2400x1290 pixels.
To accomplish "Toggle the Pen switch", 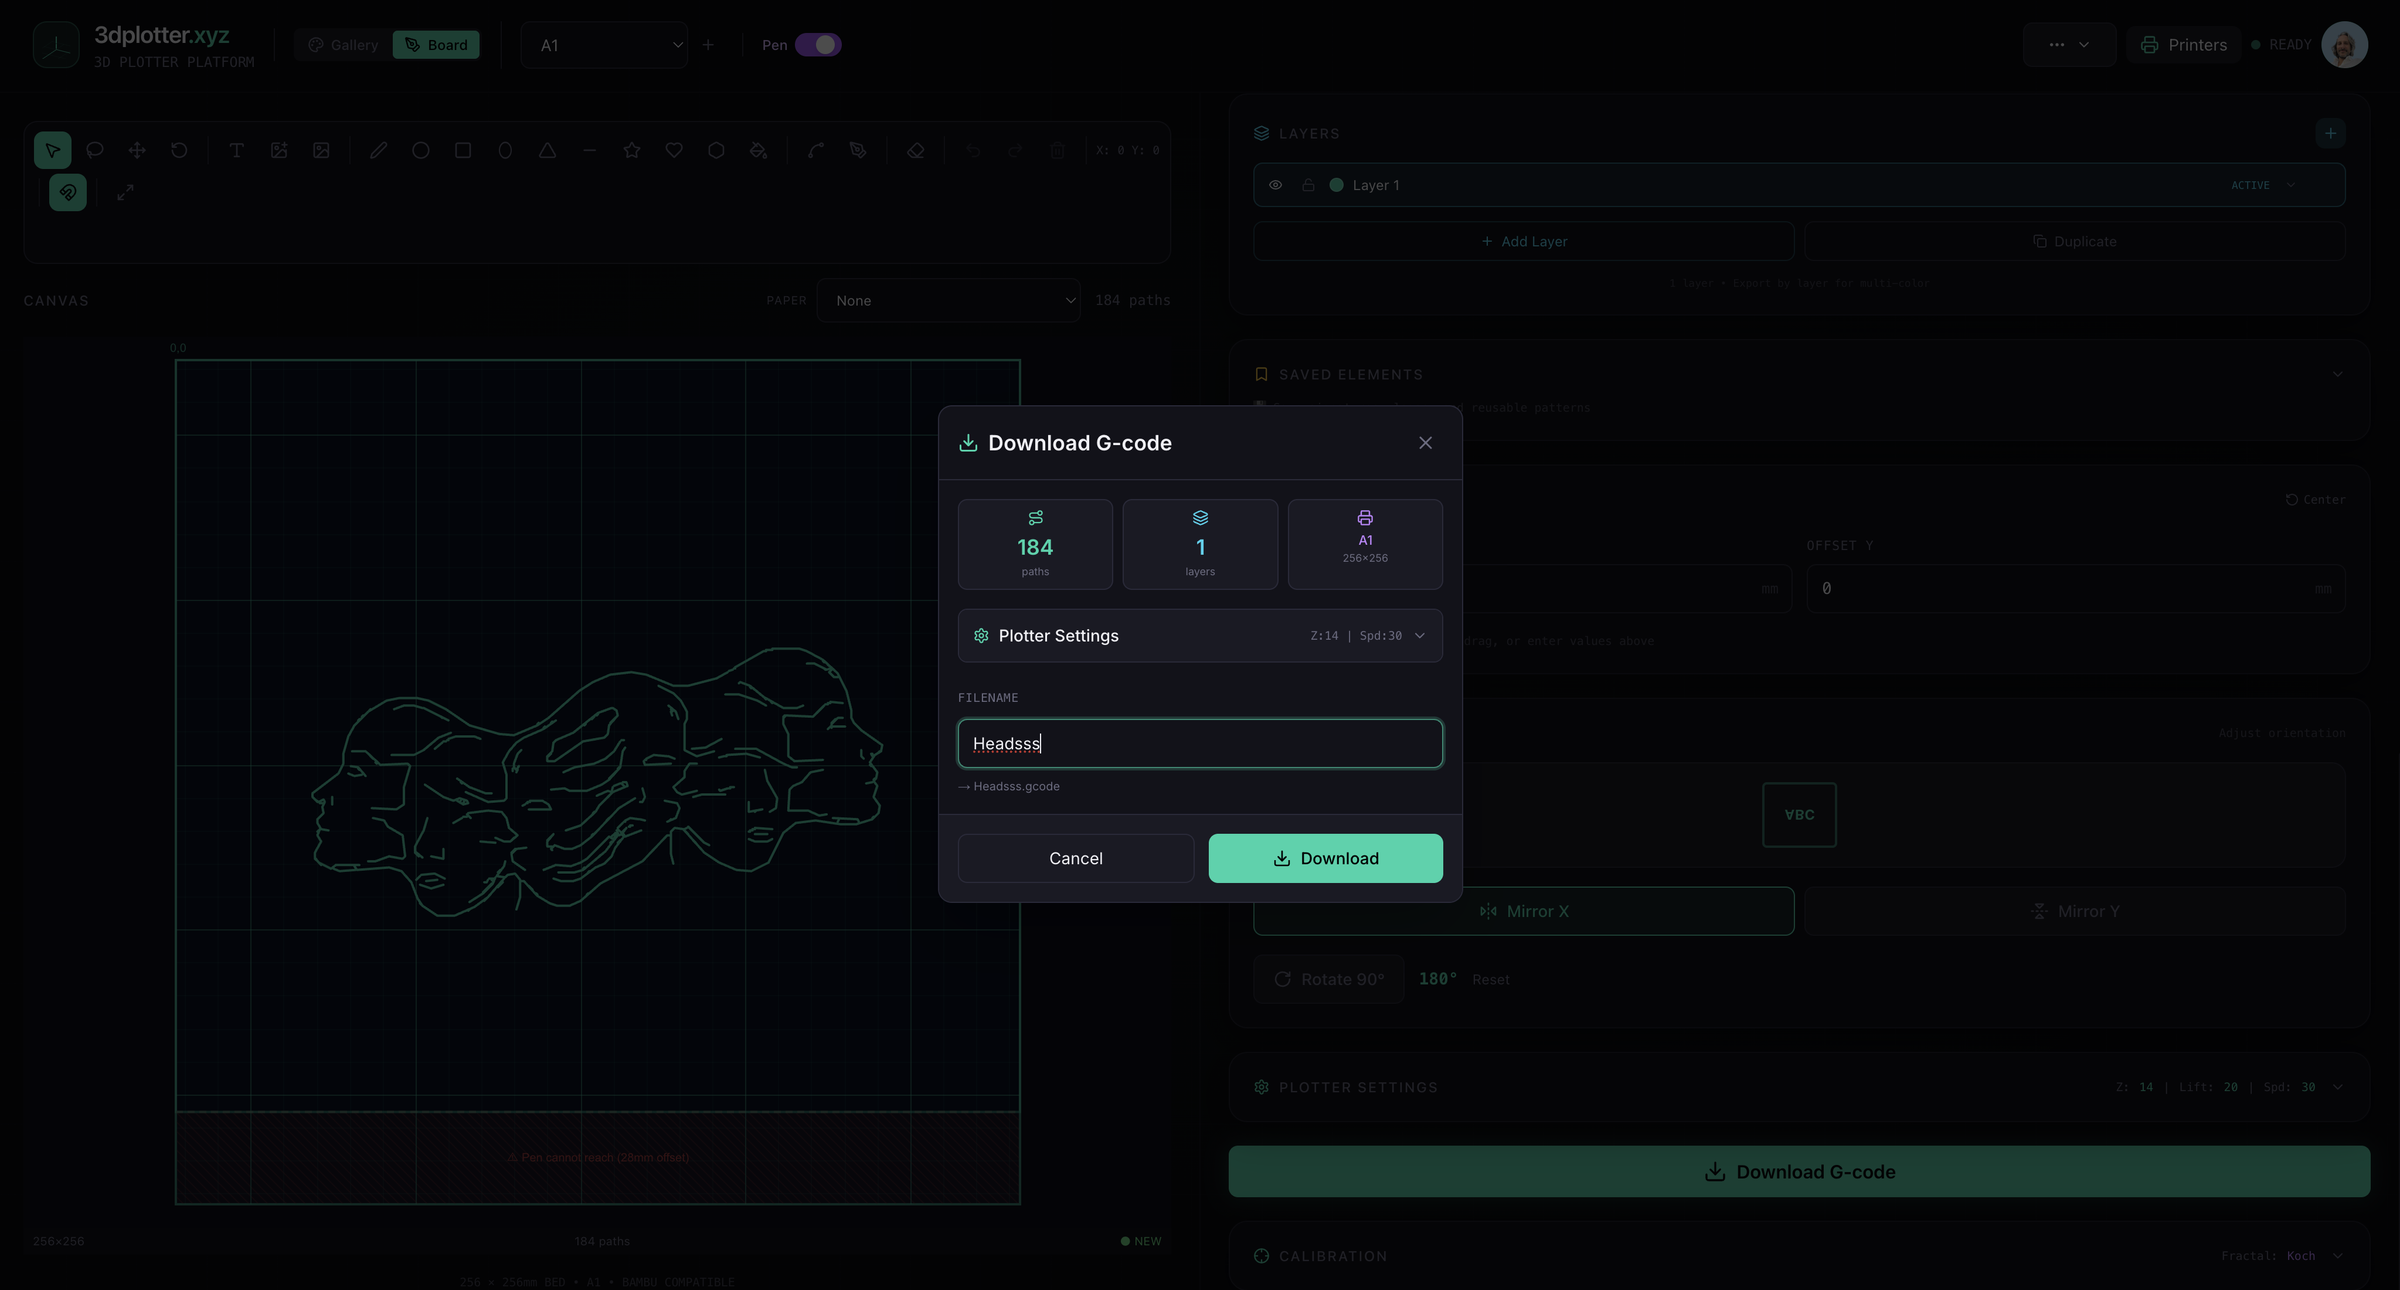I will coord(818,45).
